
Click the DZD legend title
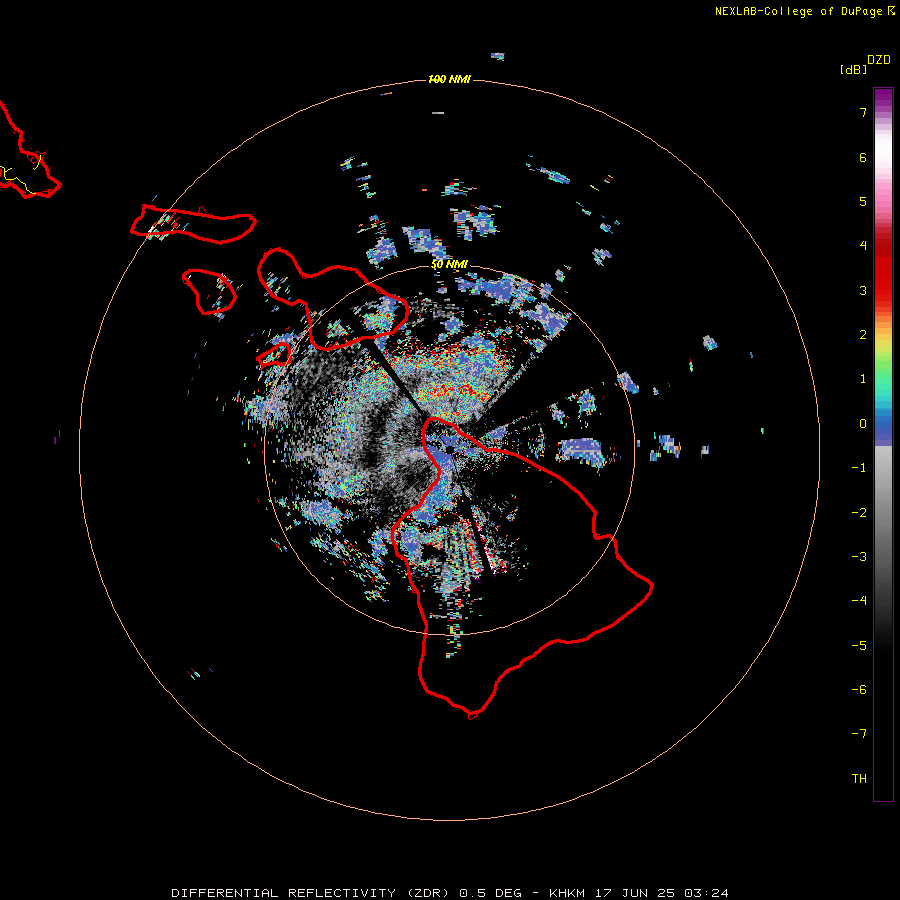pos(878,60)
